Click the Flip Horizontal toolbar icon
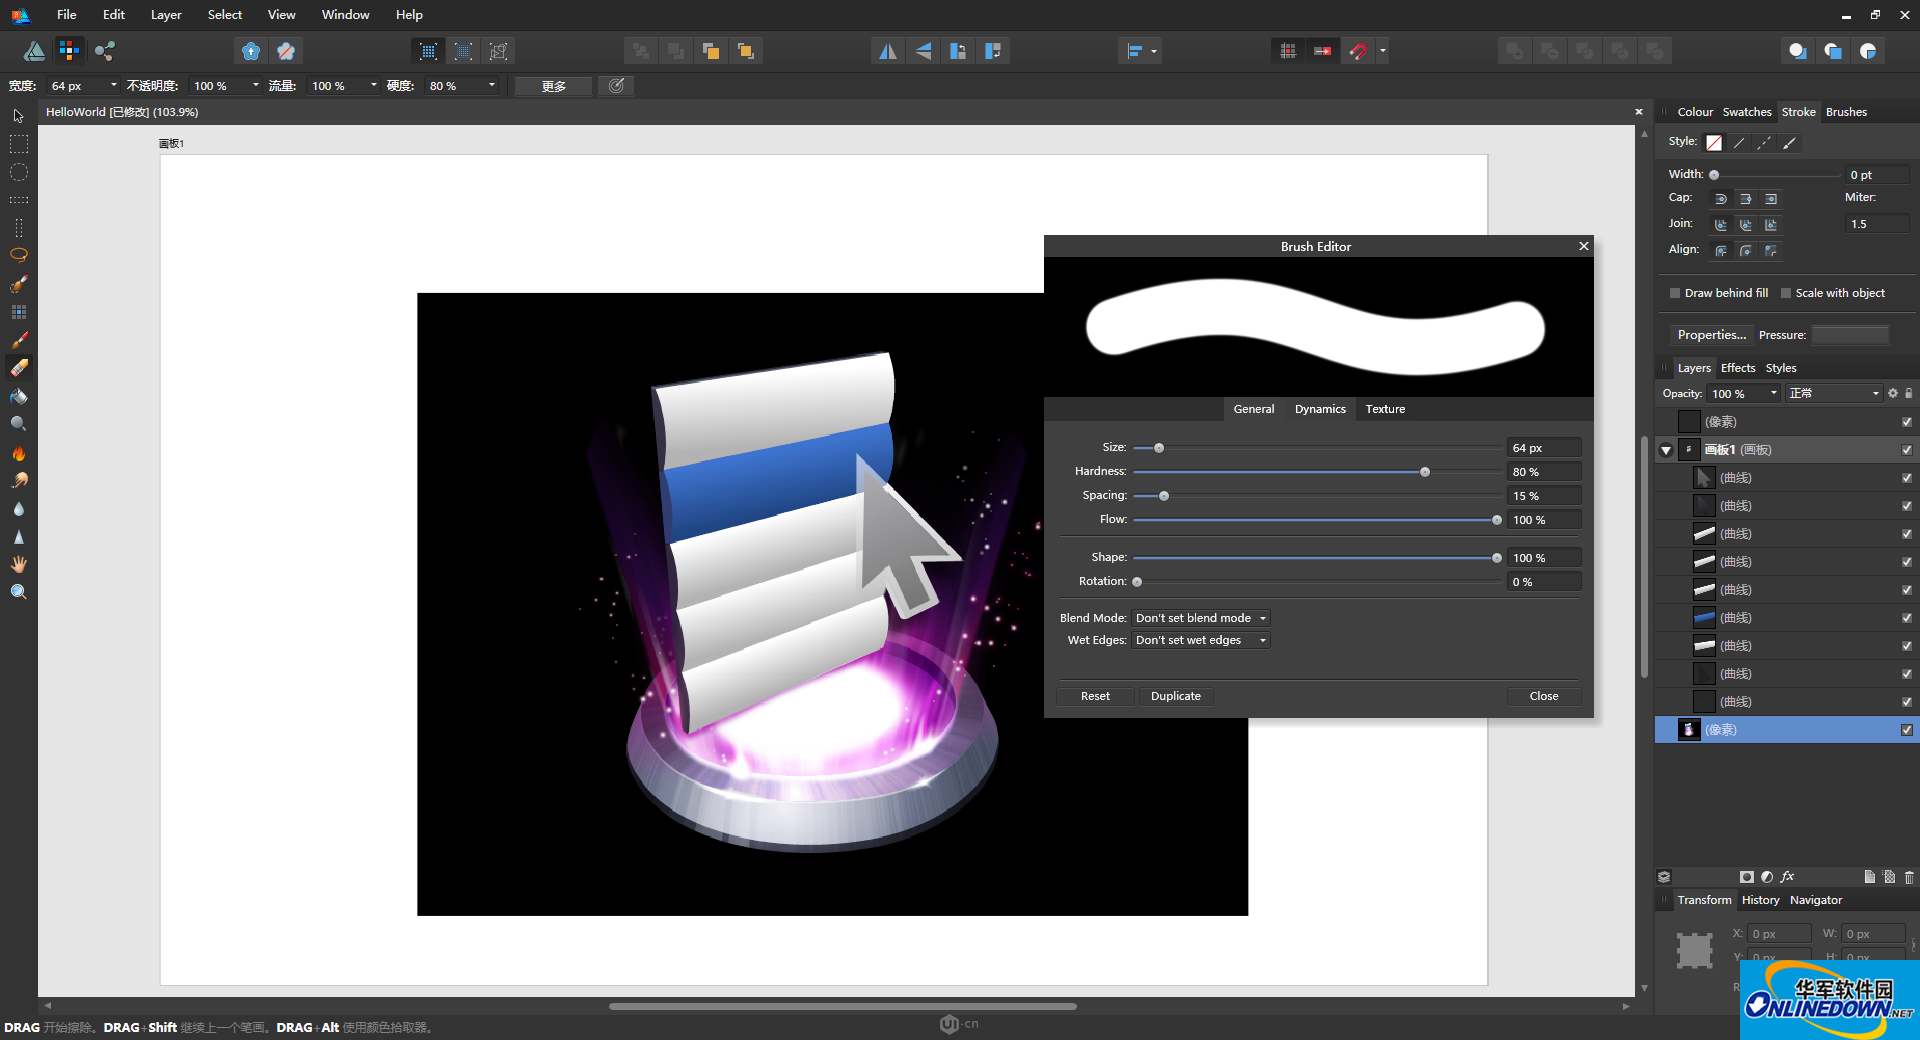The image size is (1920, 1040). [887, 51]
